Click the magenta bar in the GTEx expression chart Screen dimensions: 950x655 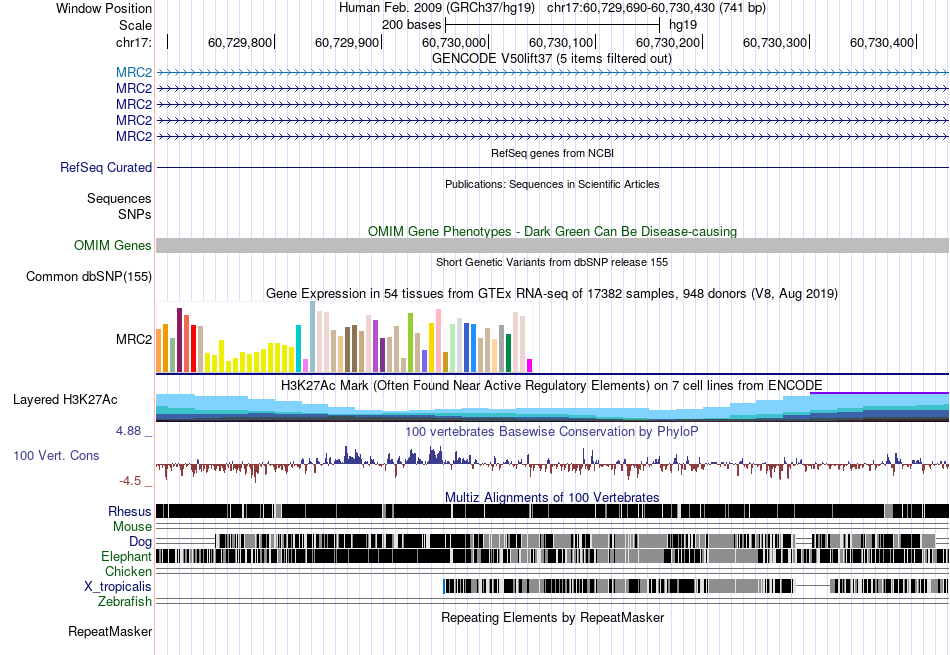tap(530, 365)
